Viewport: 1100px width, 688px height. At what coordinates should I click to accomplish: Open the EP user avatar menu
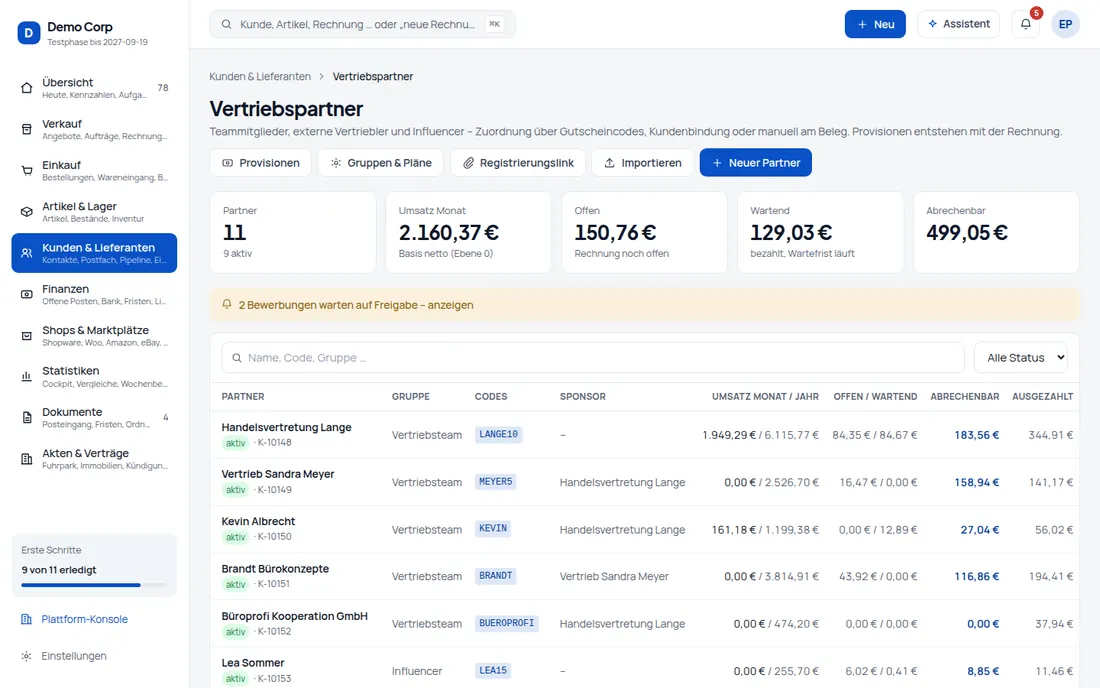click(x=1065, y=25)
